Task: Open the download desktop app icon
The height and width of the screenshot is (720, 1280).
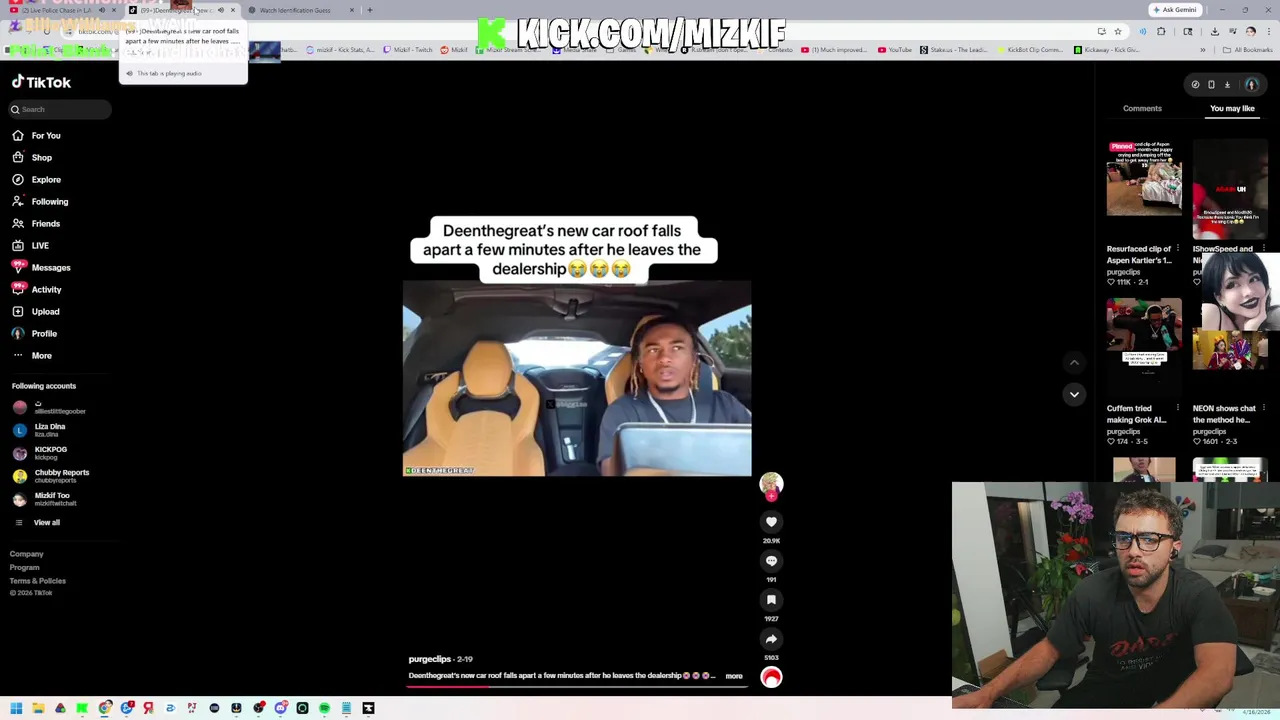Action: pyautogui.click(x=1227, y=85)
